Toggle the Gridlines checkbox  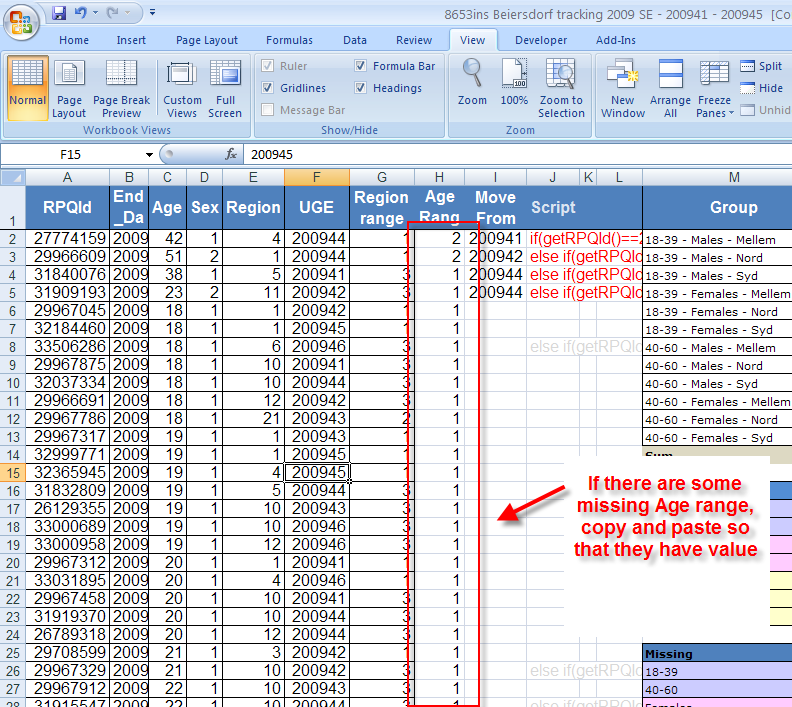pyautogui.click(x=268, y=88)
